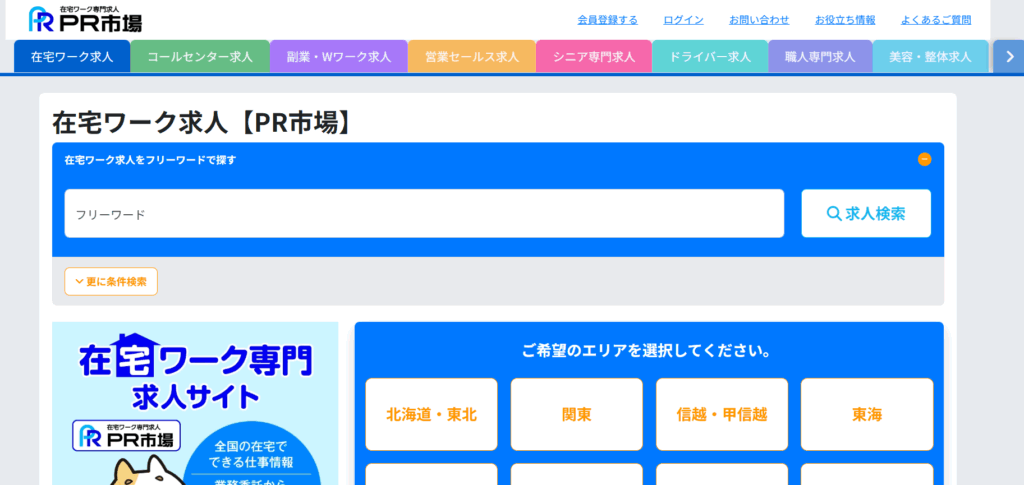
Task: Select the 副業・Wワーク求人 tab
Action: 338,57
